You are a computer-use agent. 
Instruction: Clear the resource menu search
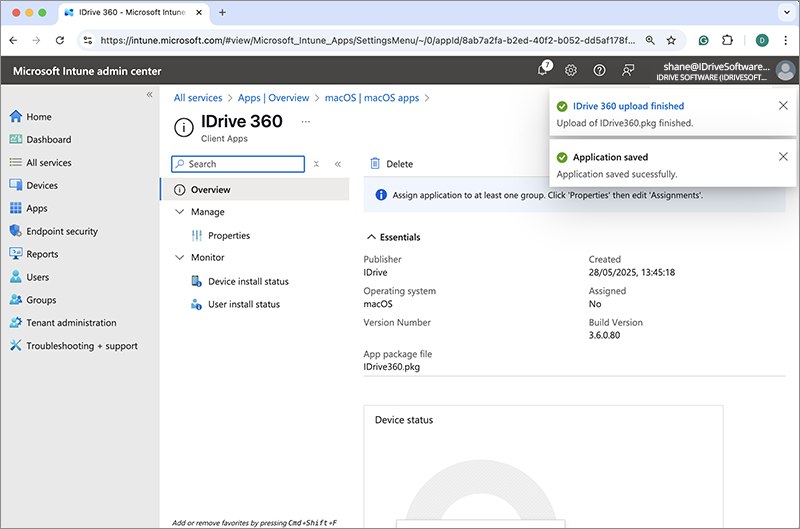pos(316,164)
